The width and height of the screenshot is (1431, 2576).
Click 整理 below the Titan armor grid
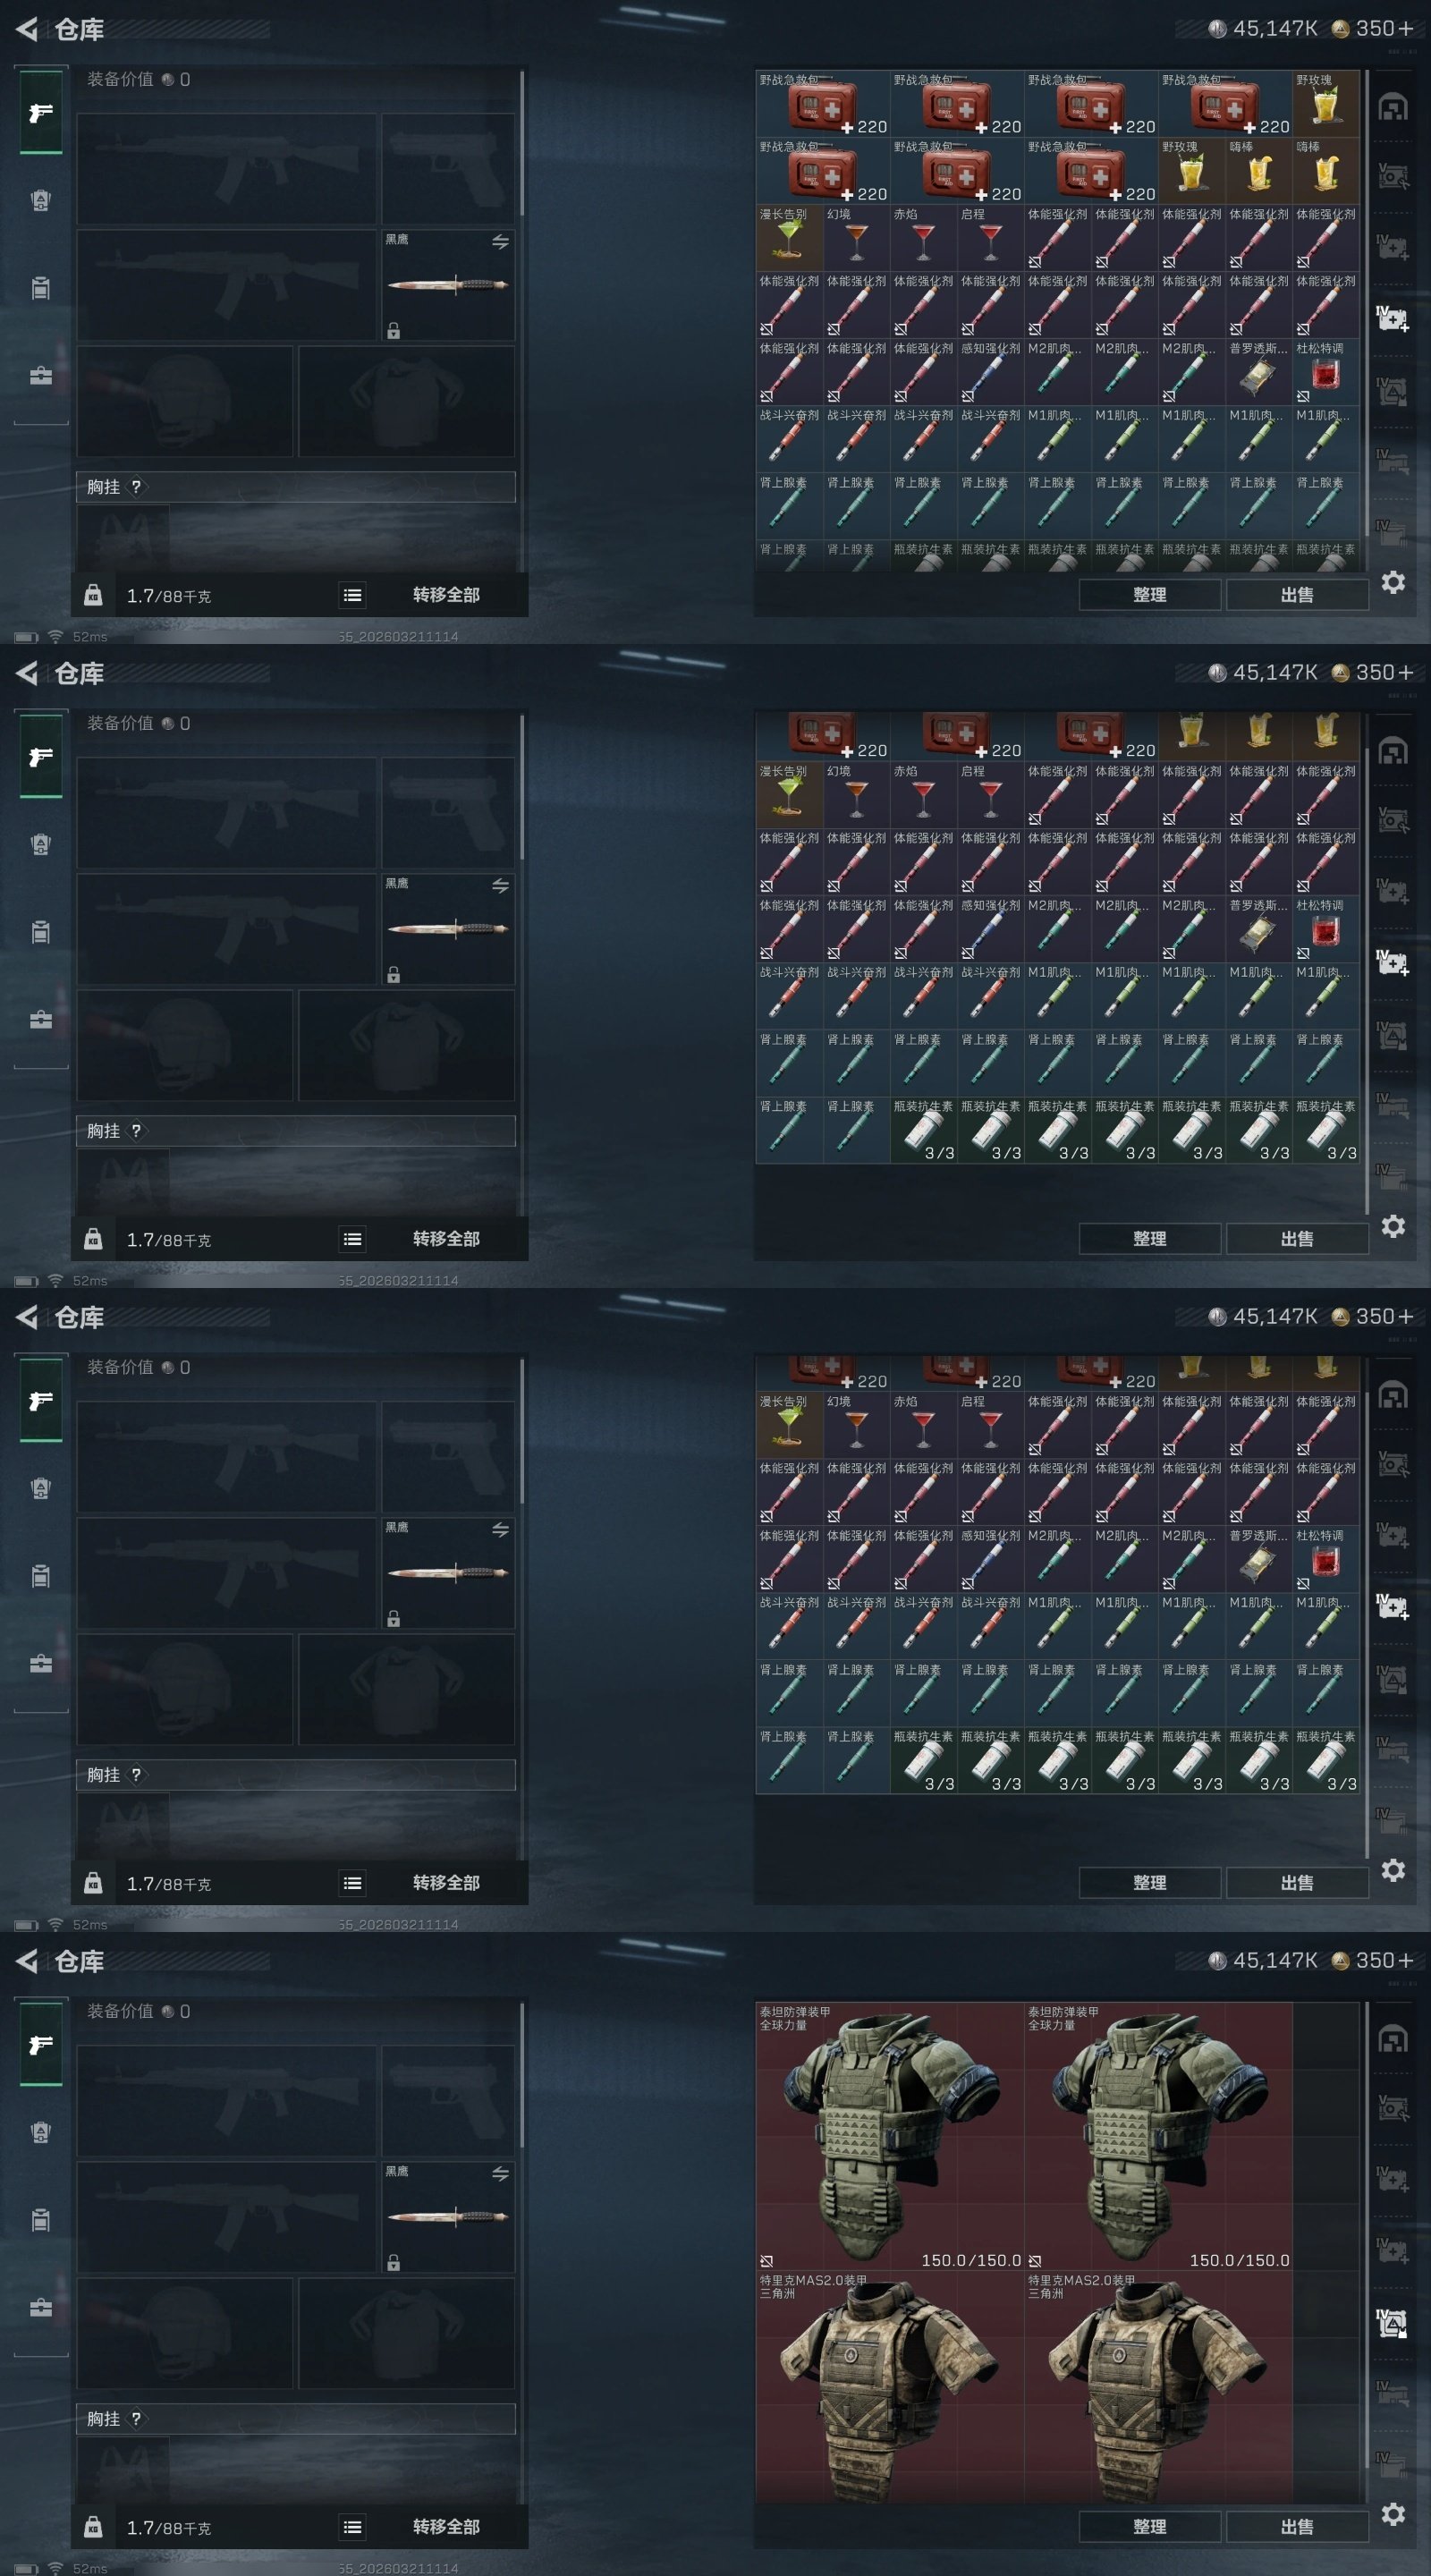pyautogui.click(x=1149, y=2526)
